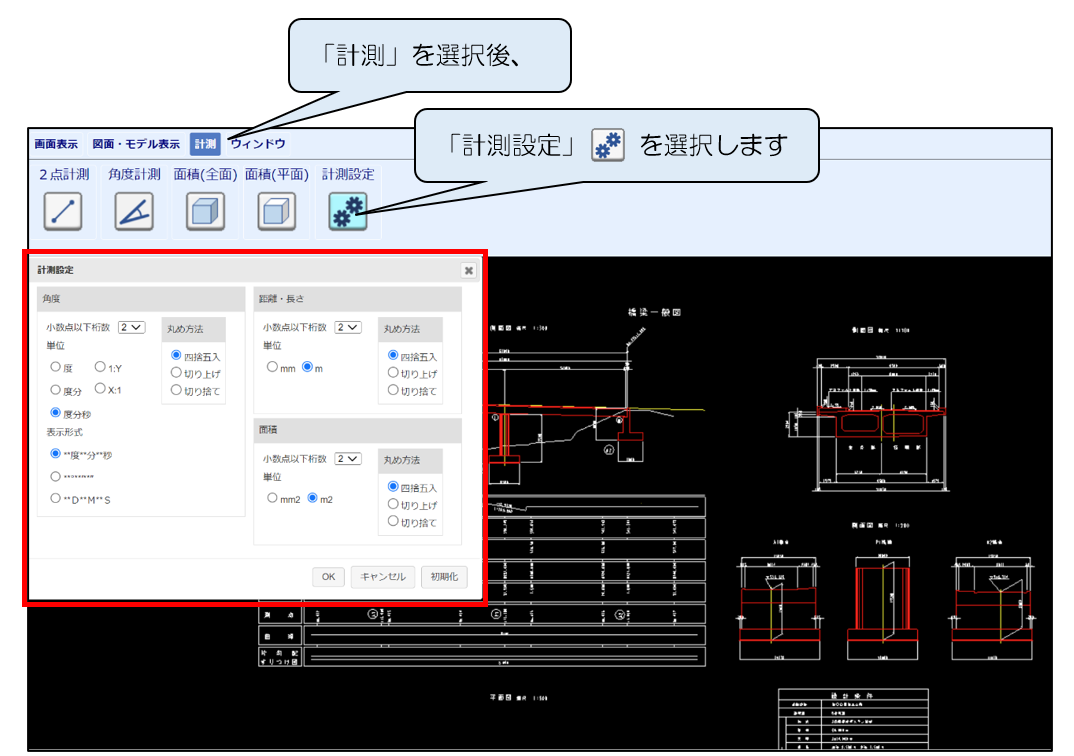The width and height of the screenshot is (1074, 756).
Task: Open the 画面表示 menu
Action: point(56,144)
